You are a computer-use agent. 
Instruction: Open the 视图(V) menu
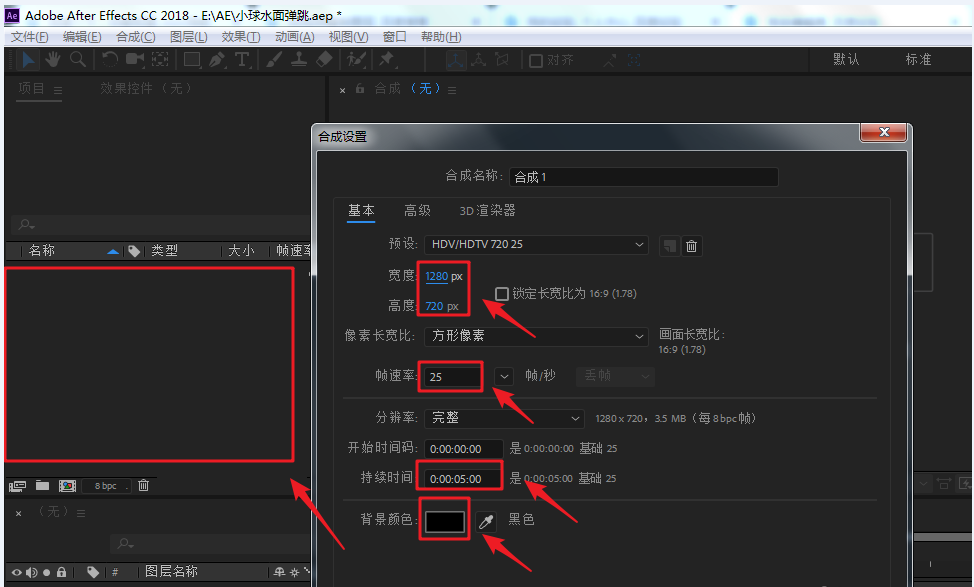click(348, 37)
